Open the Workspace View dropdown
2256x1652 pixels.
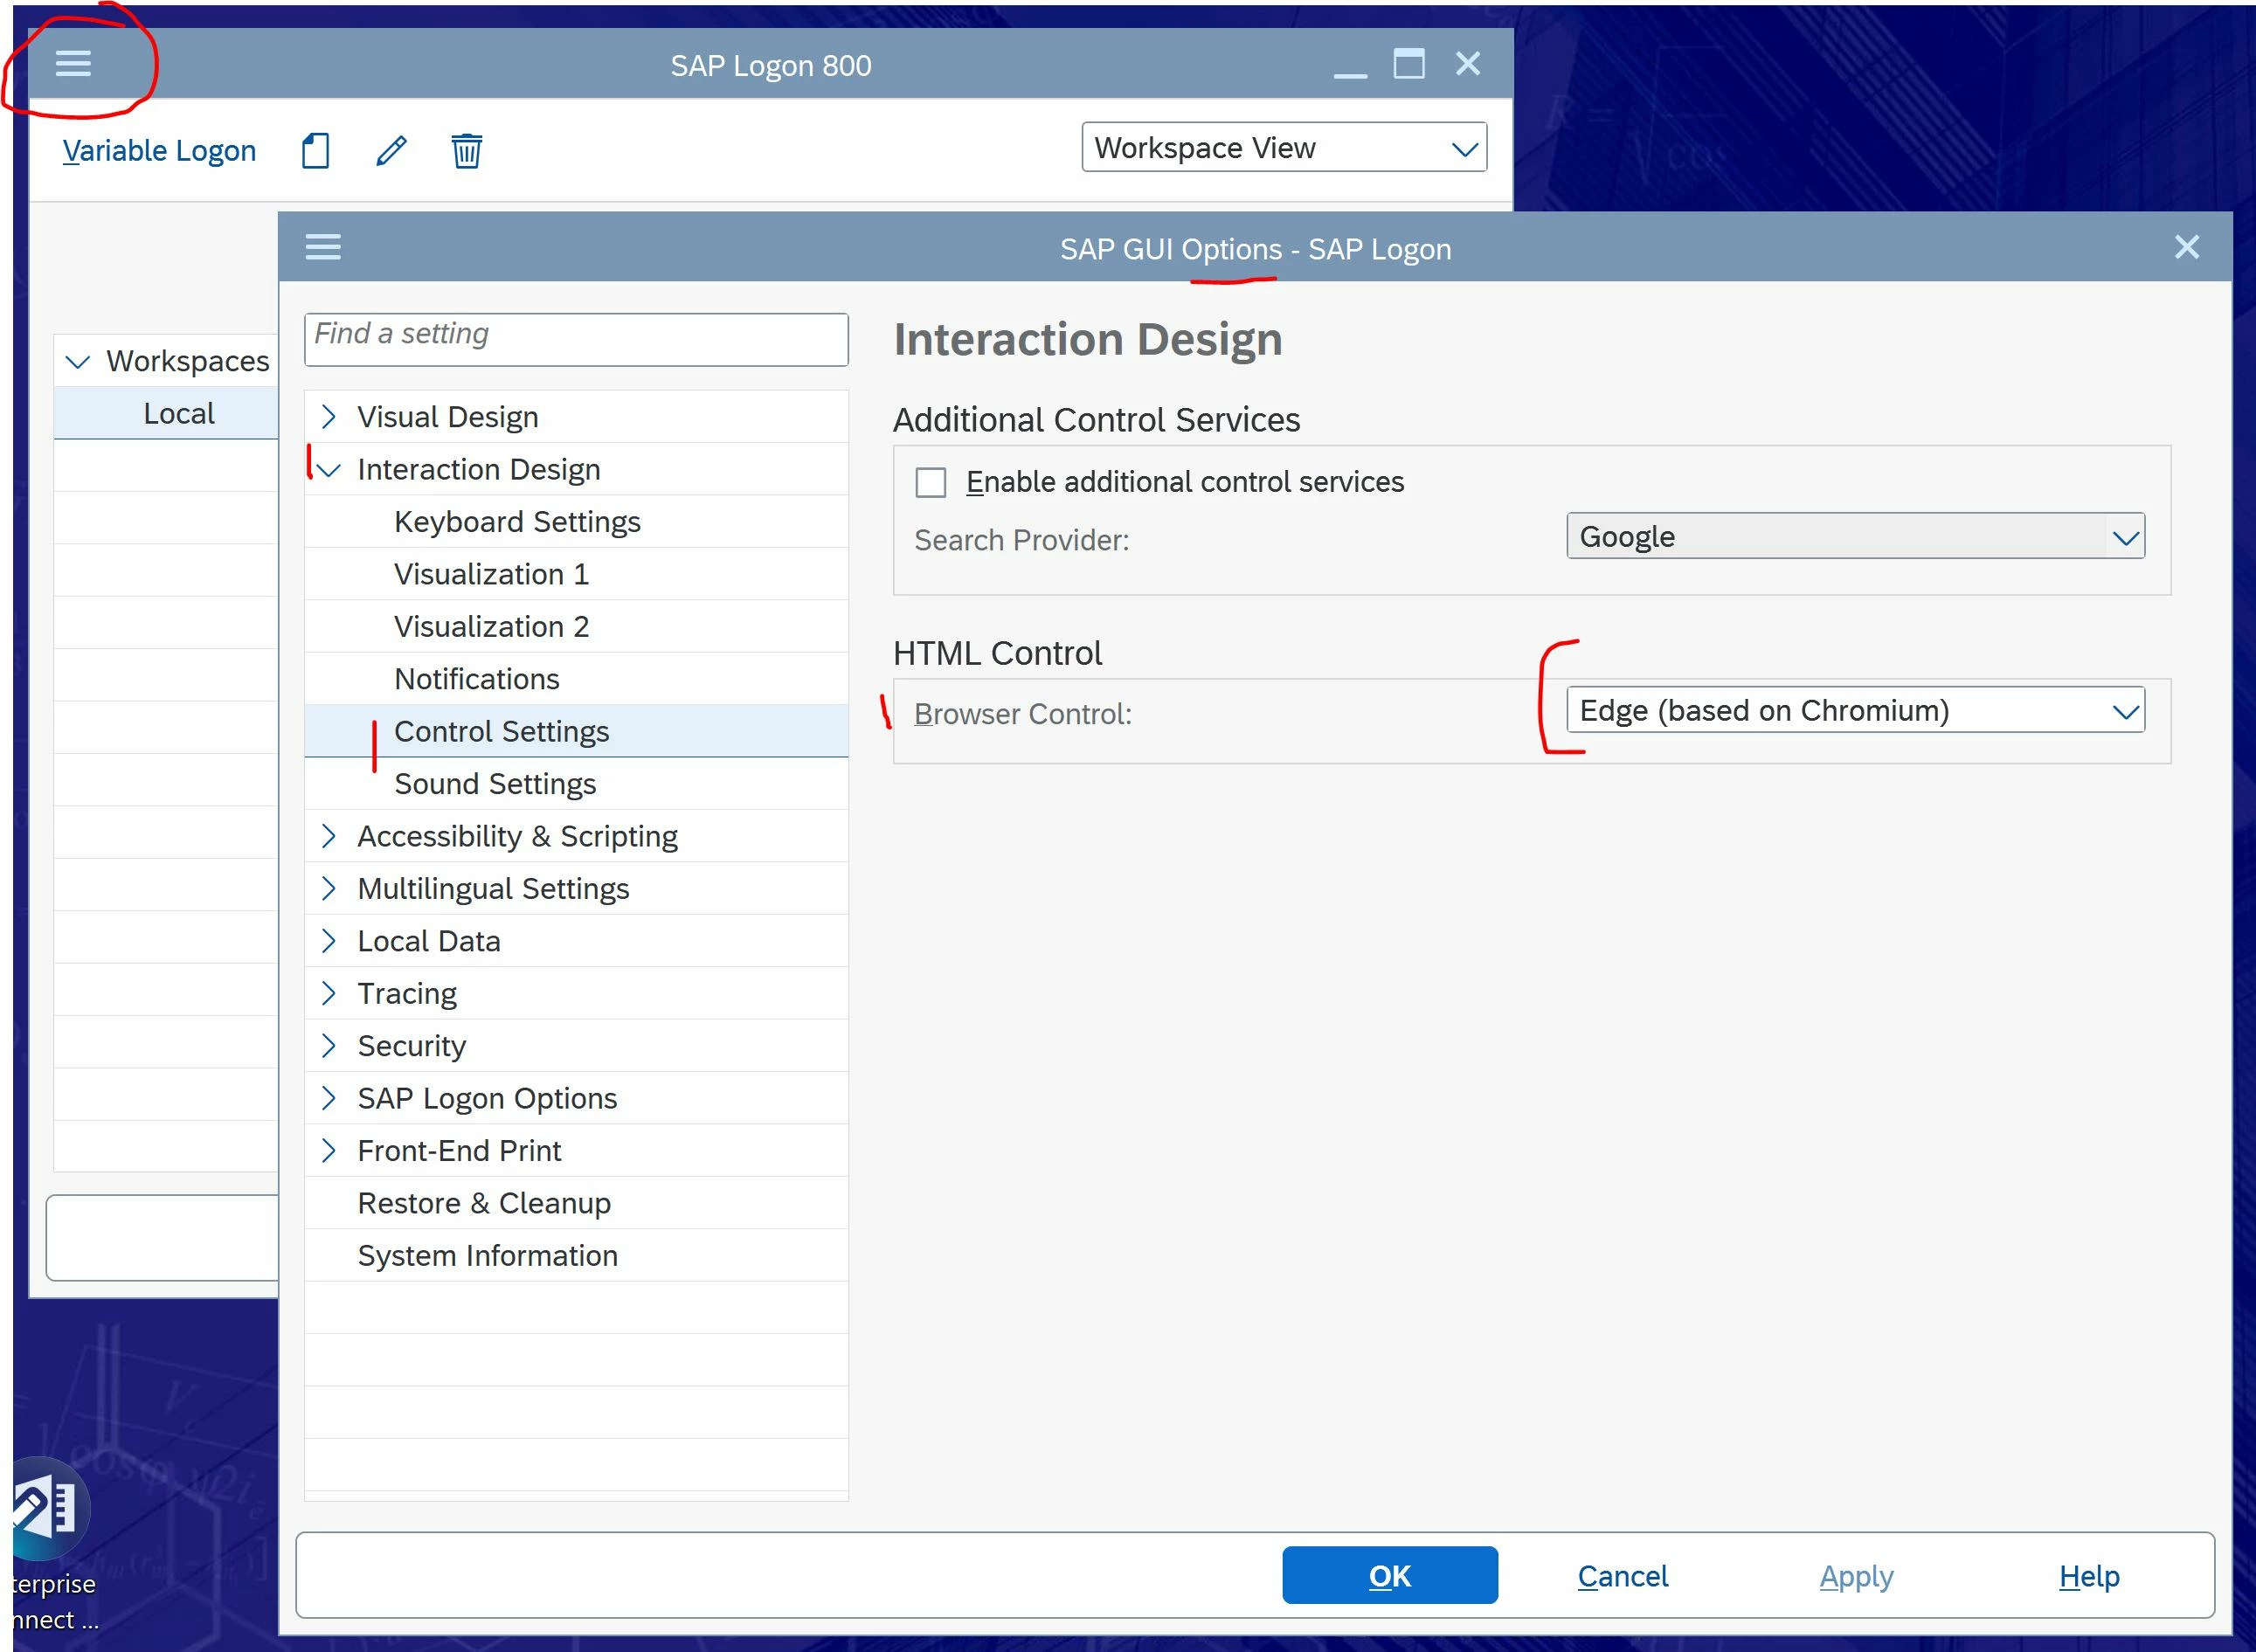(x=1283, y=148)
